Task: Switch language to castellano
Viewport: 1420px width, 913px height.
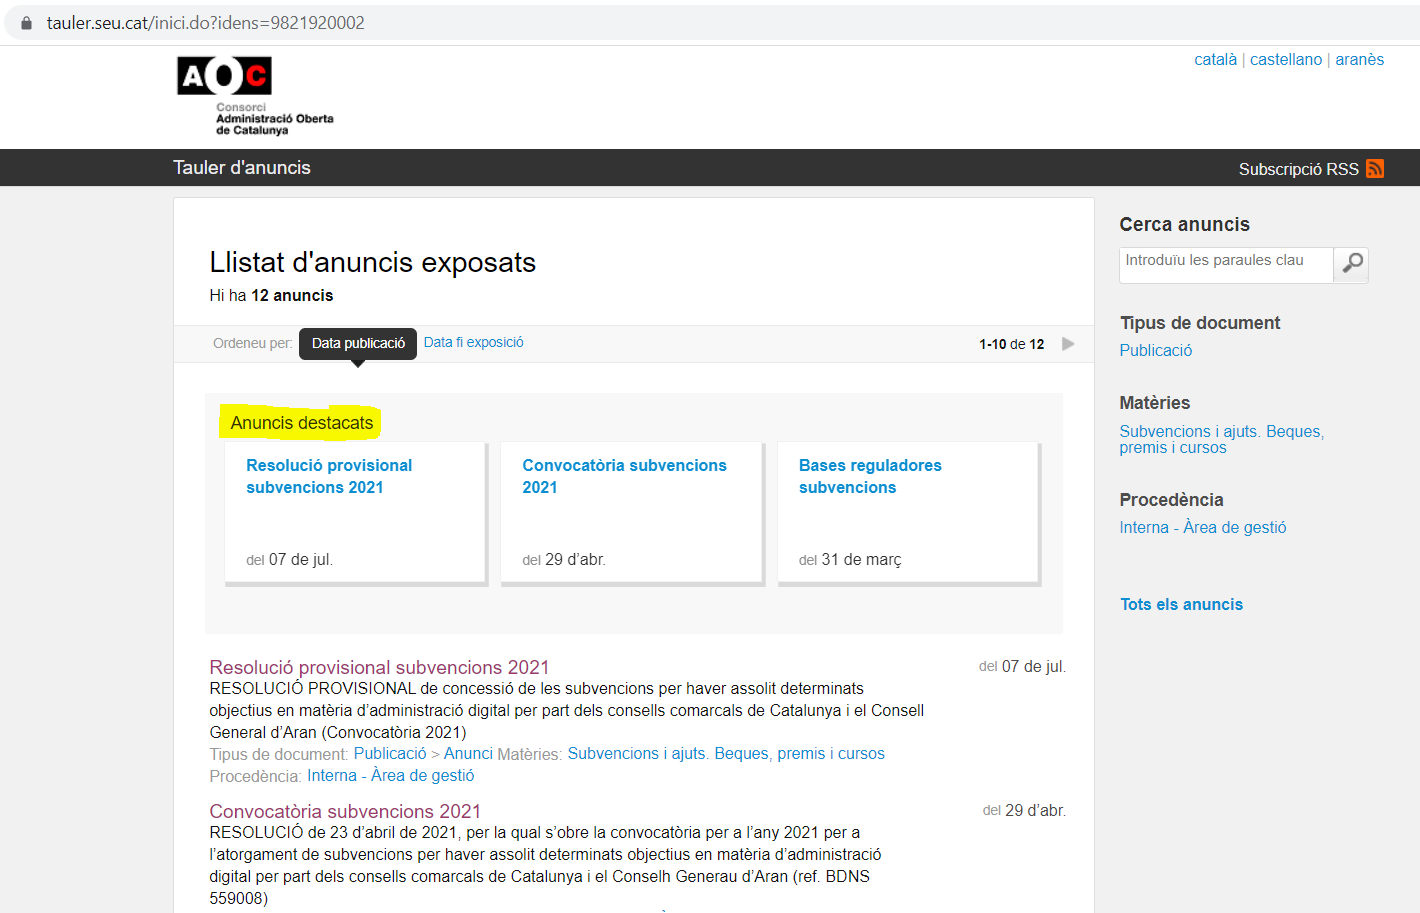Action: point(1285,60)
